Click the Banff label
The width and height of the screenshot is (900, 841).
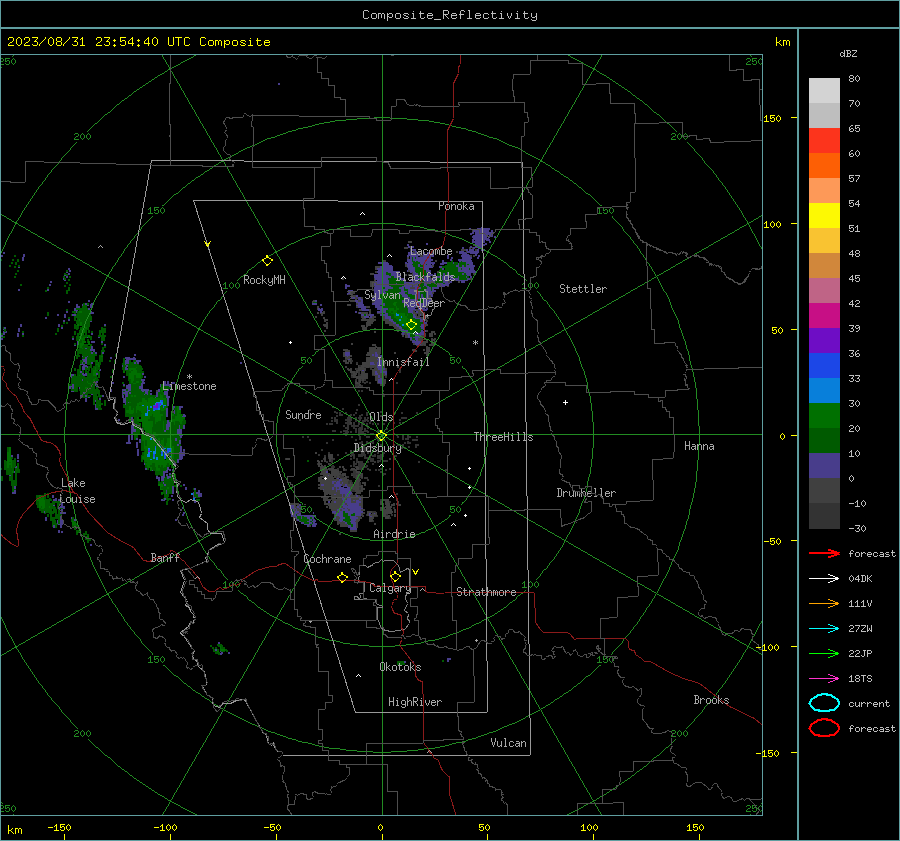tap(165, 557)
